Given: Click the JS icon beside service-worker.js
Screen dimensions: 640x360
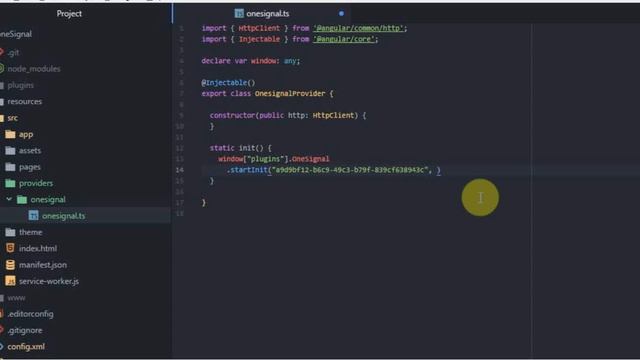Looking at the screenshot, I should (10, 281).
